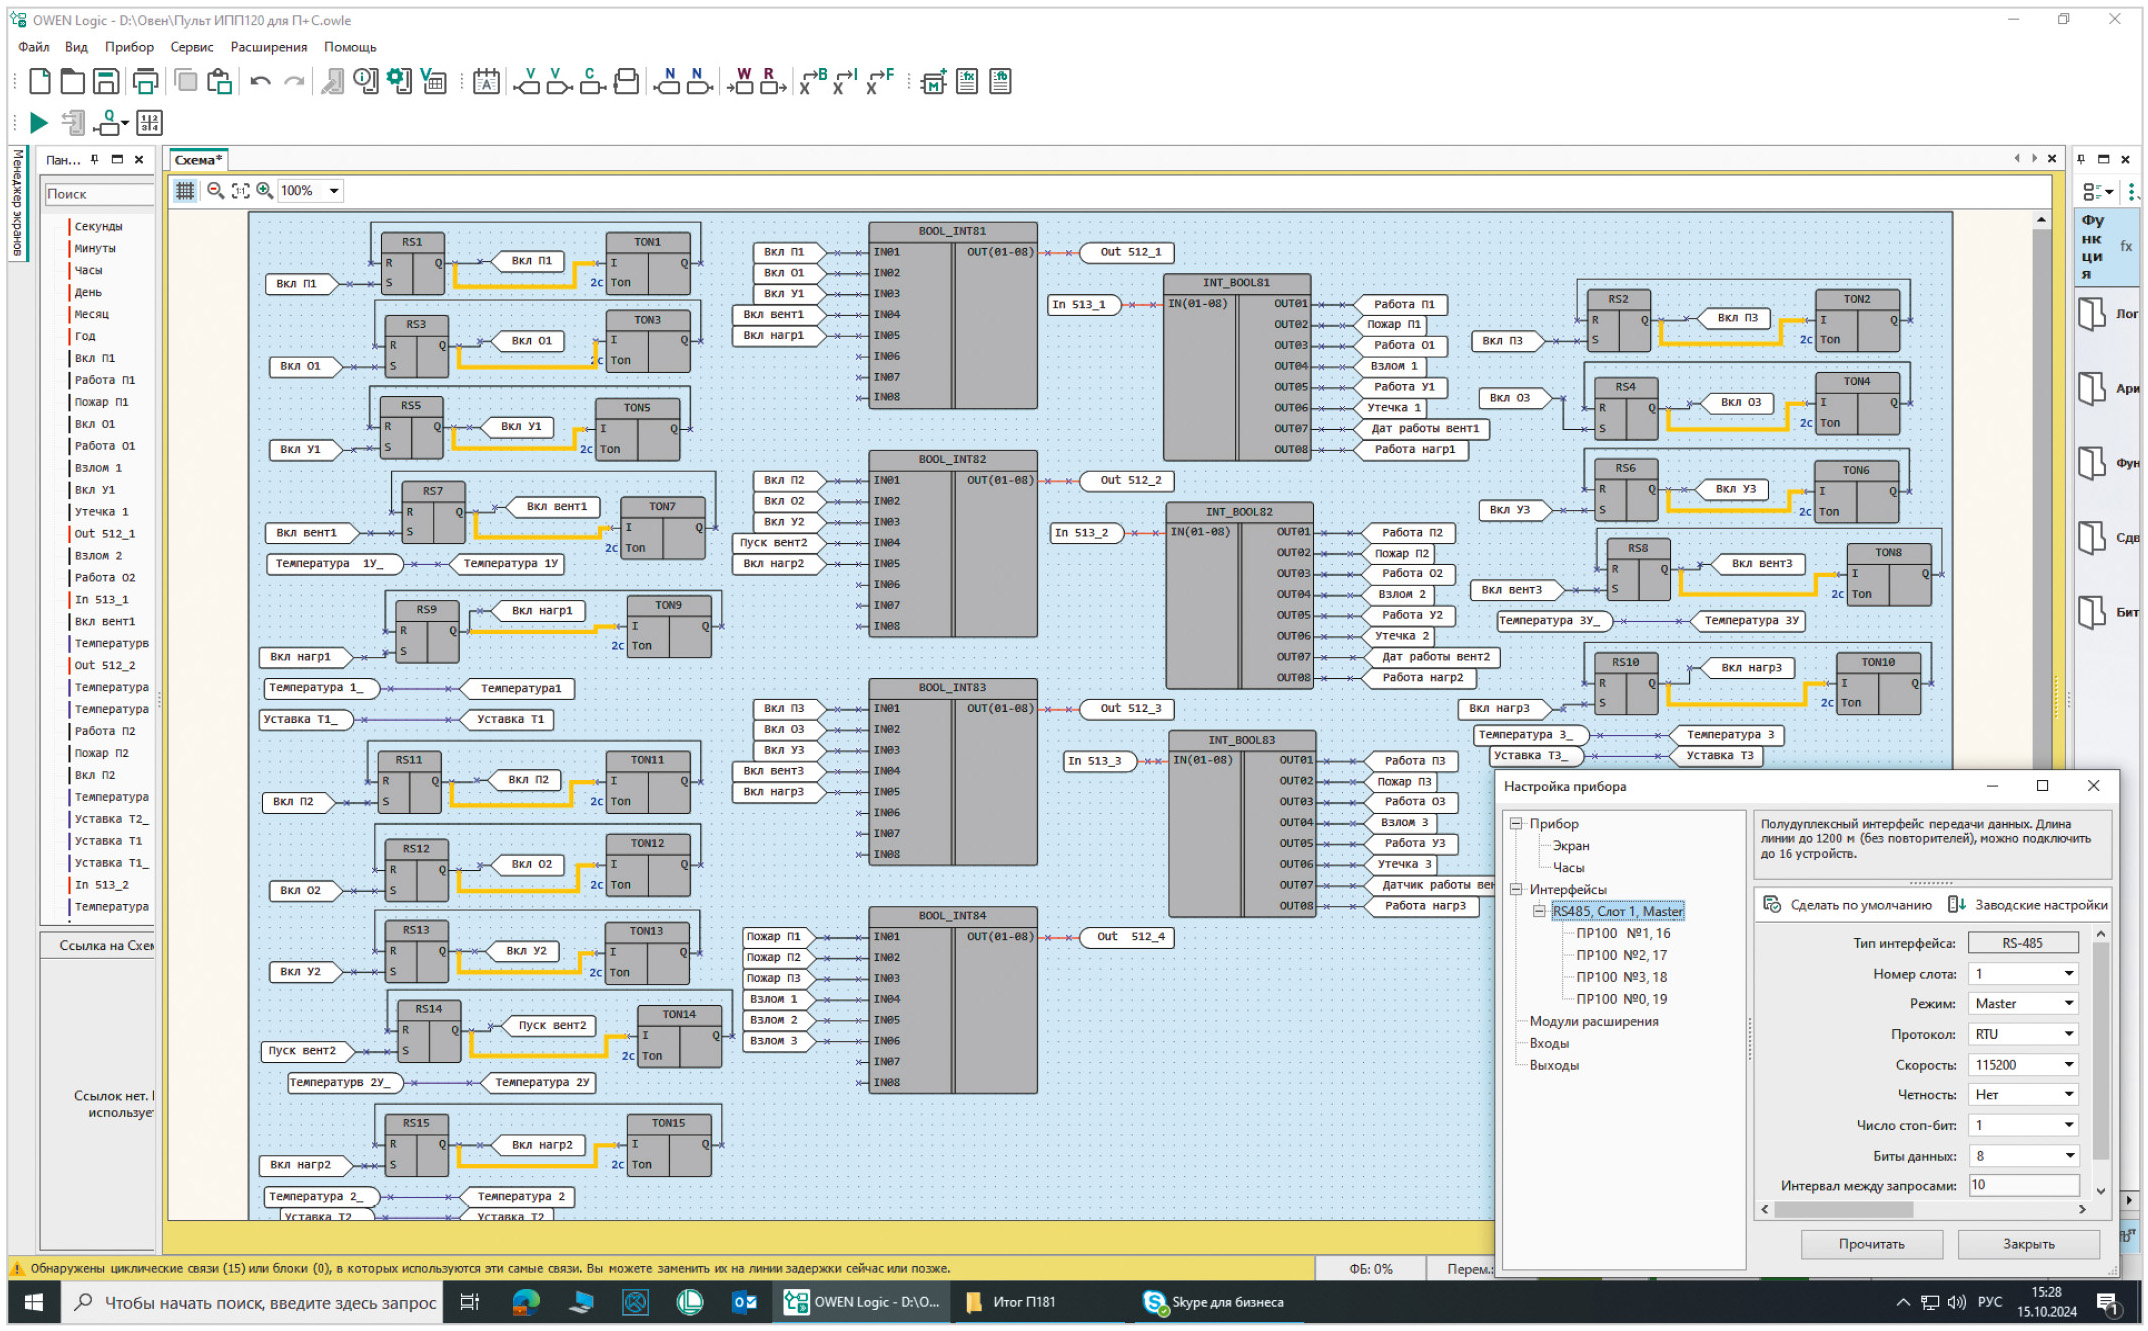Click the Закрыть button
The image size is (2148, 1331).
click(2027, 1244)
